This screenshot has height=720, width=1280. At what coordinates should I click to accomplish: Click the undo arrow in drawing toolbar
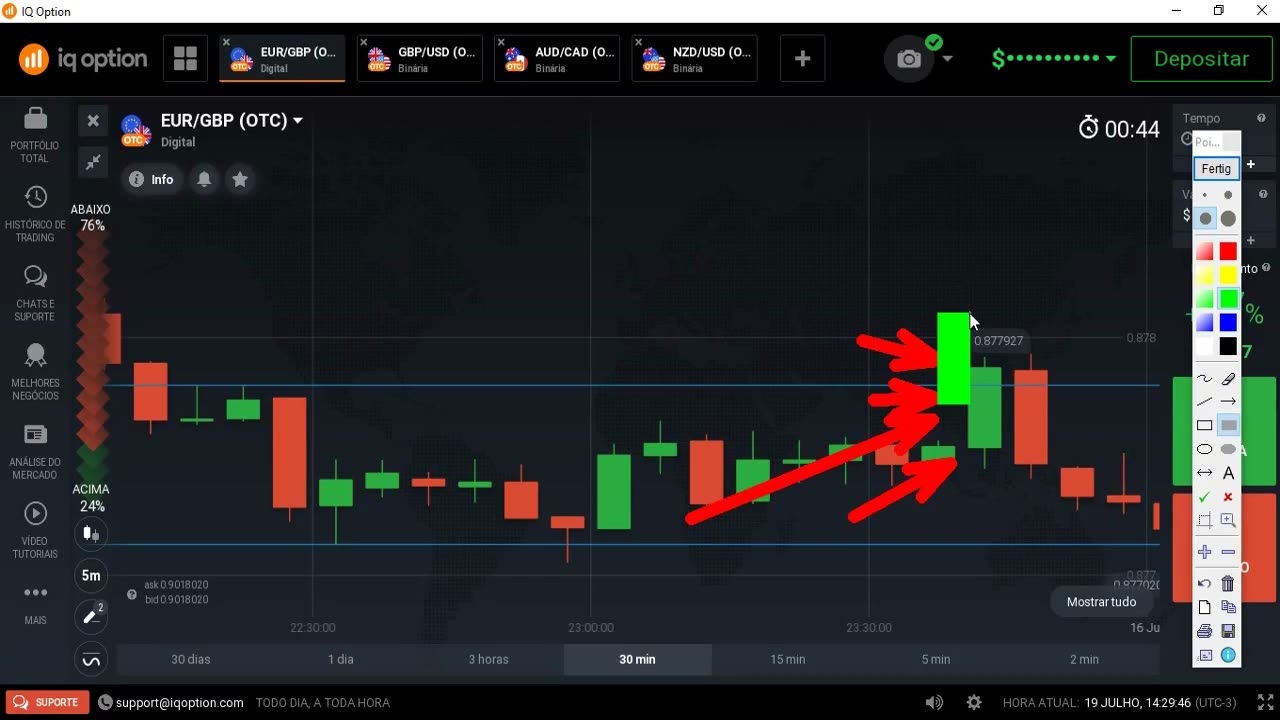click(x=1205, y=584)
